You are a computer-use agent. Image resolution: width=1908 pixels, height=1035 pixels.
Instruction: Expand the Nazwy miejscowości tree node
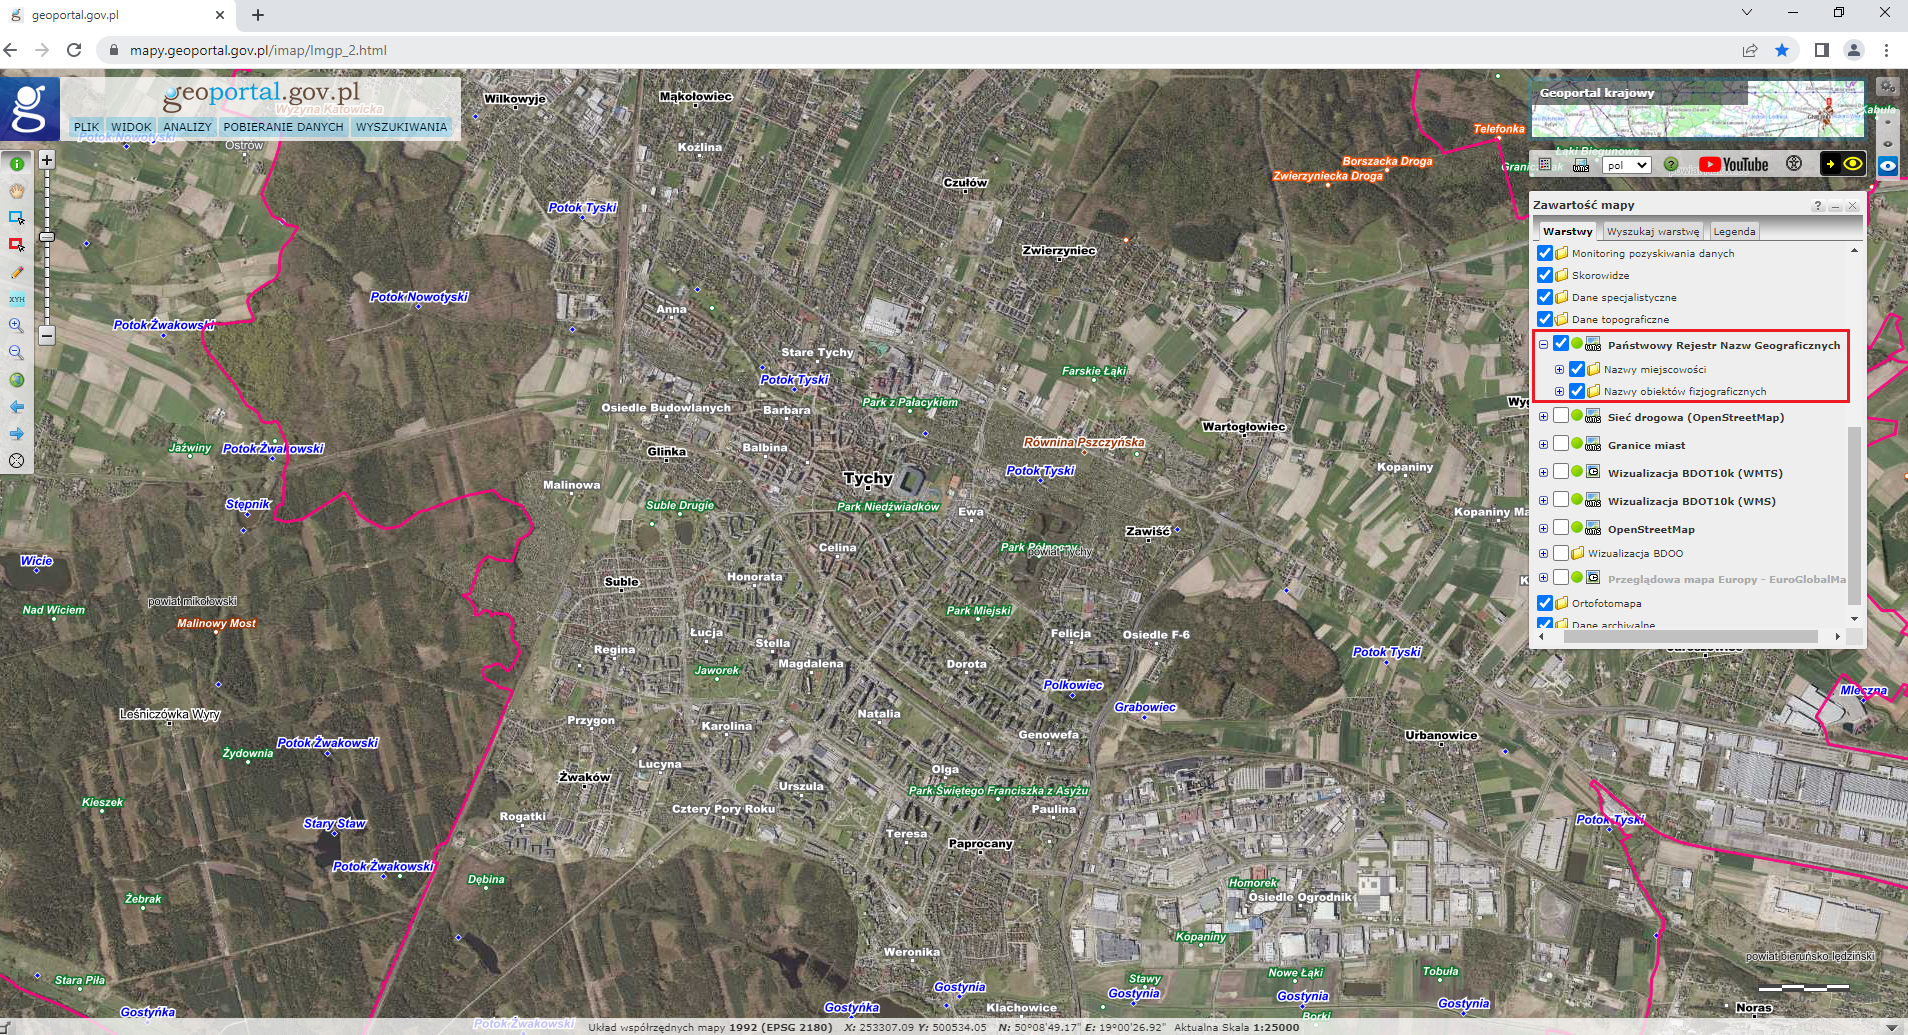pos(1559,370)
